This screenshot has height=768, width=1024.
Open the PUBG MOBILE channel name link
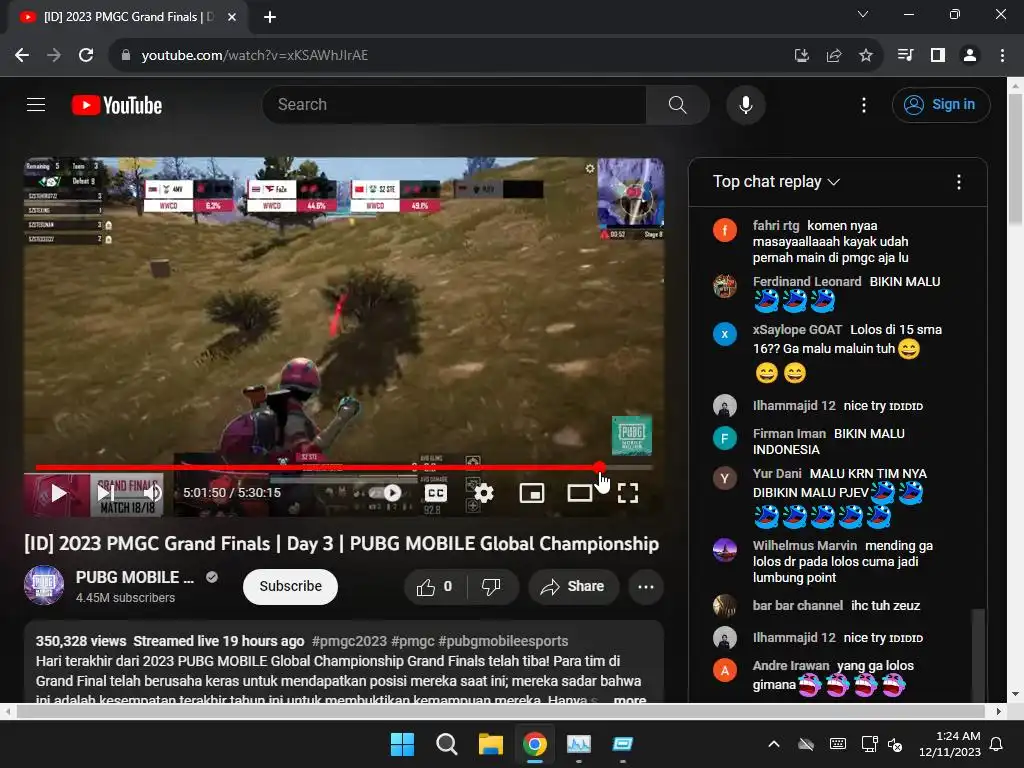135,577
